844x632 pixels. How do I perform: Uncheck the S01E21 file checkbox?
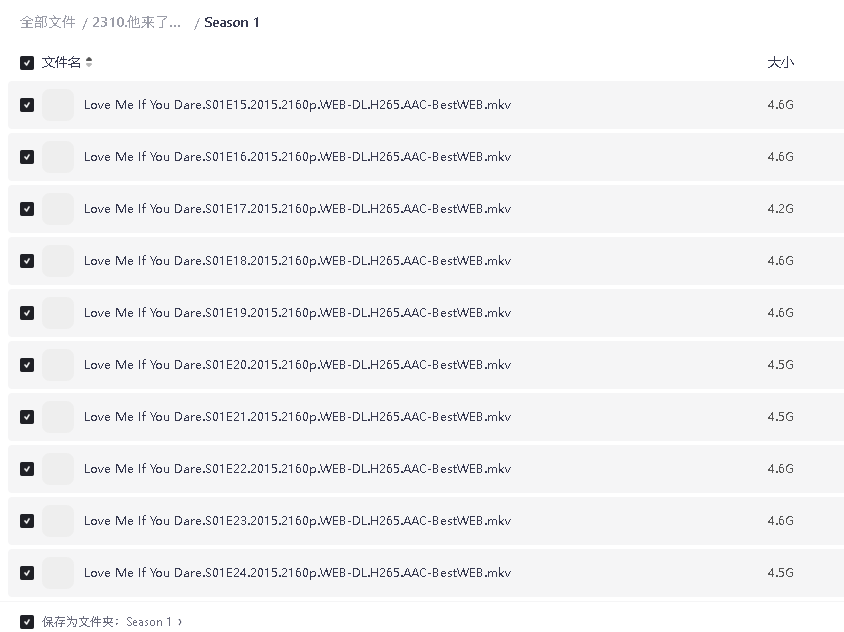27,417
